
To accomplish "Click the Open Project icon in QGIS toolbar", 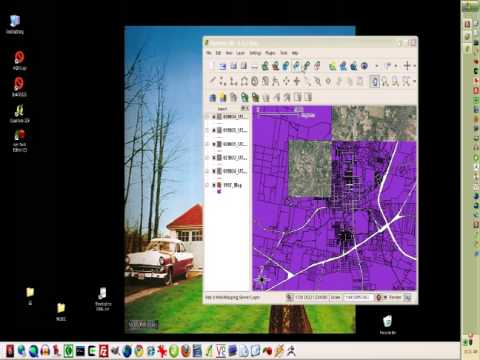I will (222, 66).
